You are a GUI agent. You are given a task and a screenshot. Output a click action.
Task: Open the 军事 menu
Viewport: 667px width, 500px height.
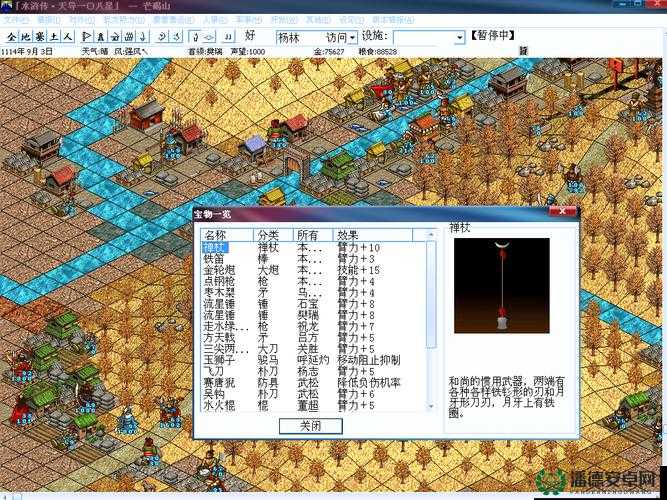pos(248,20)
